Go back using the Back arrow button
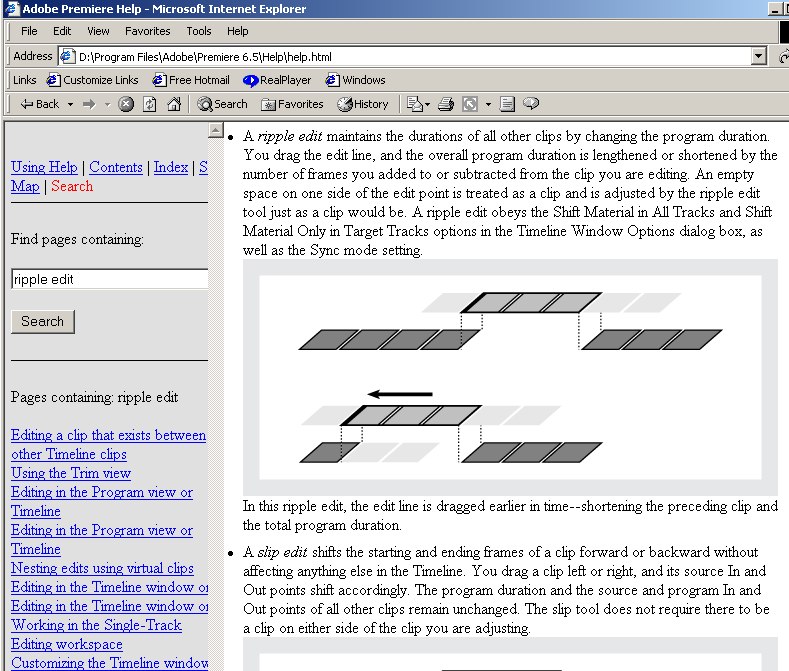789x671 pixels. [39, 104]
